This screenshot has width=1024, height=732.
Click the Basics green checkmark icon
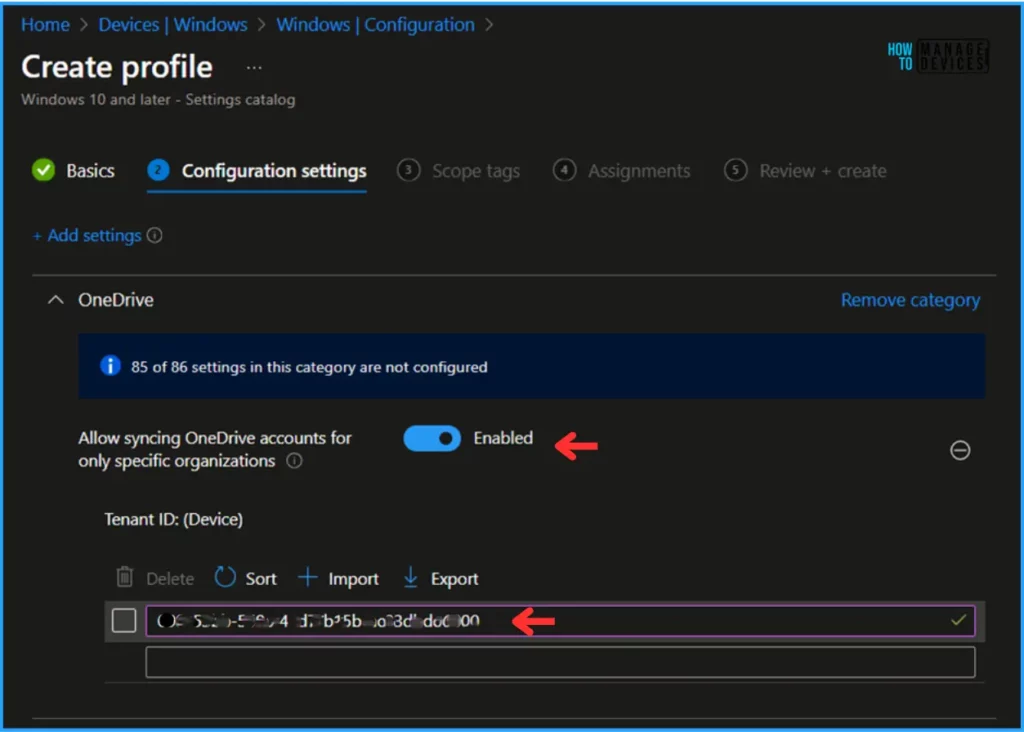click(44, 170)
